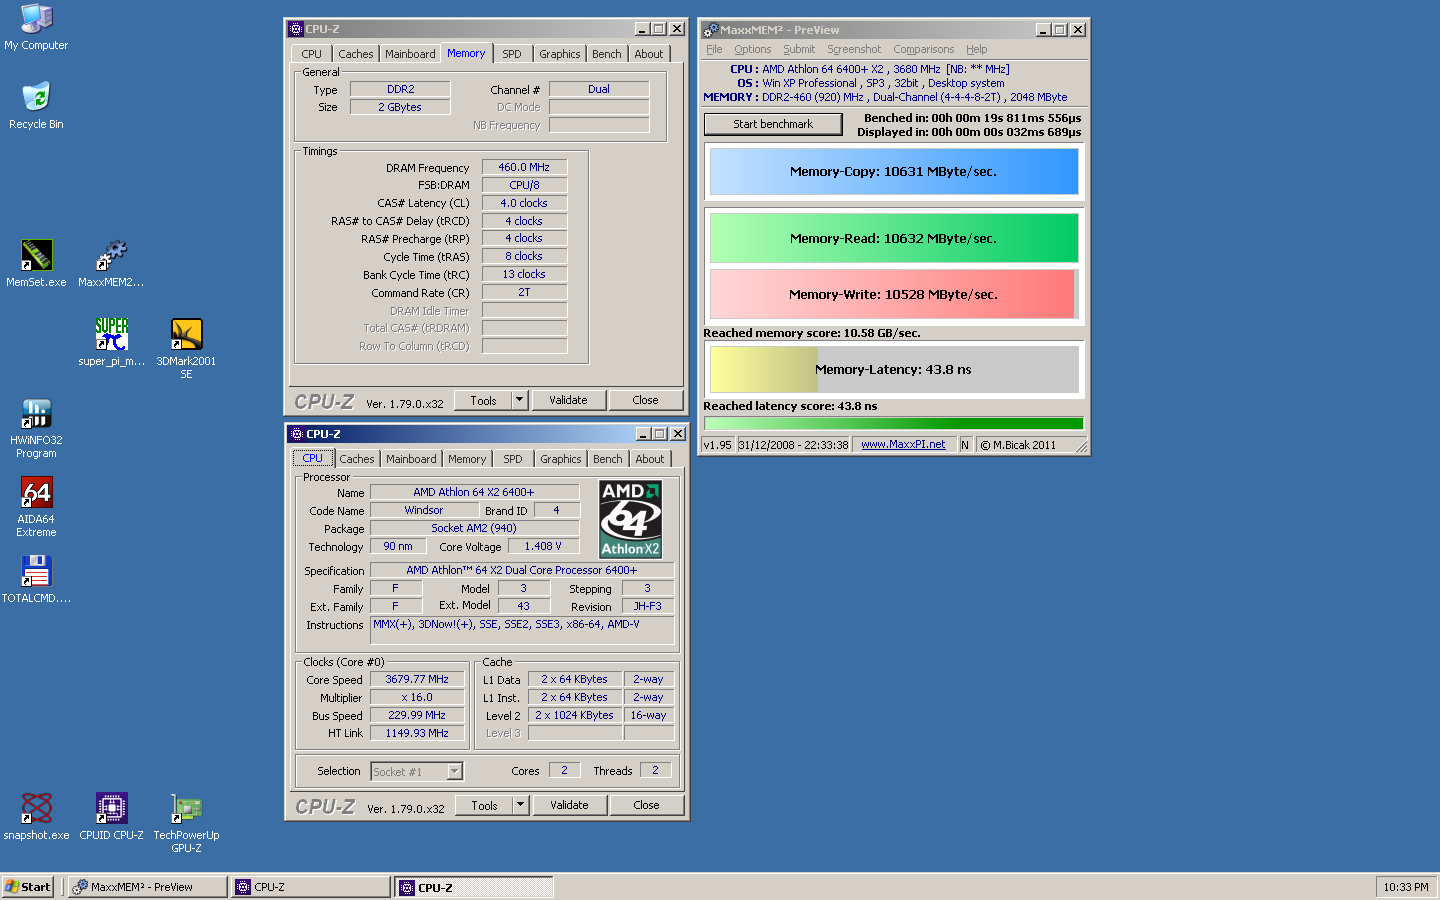The image size is (1440, 900).
Task: Open Mainboard tab in bottom CPU-Z window
Action: [x=411, y=459]
